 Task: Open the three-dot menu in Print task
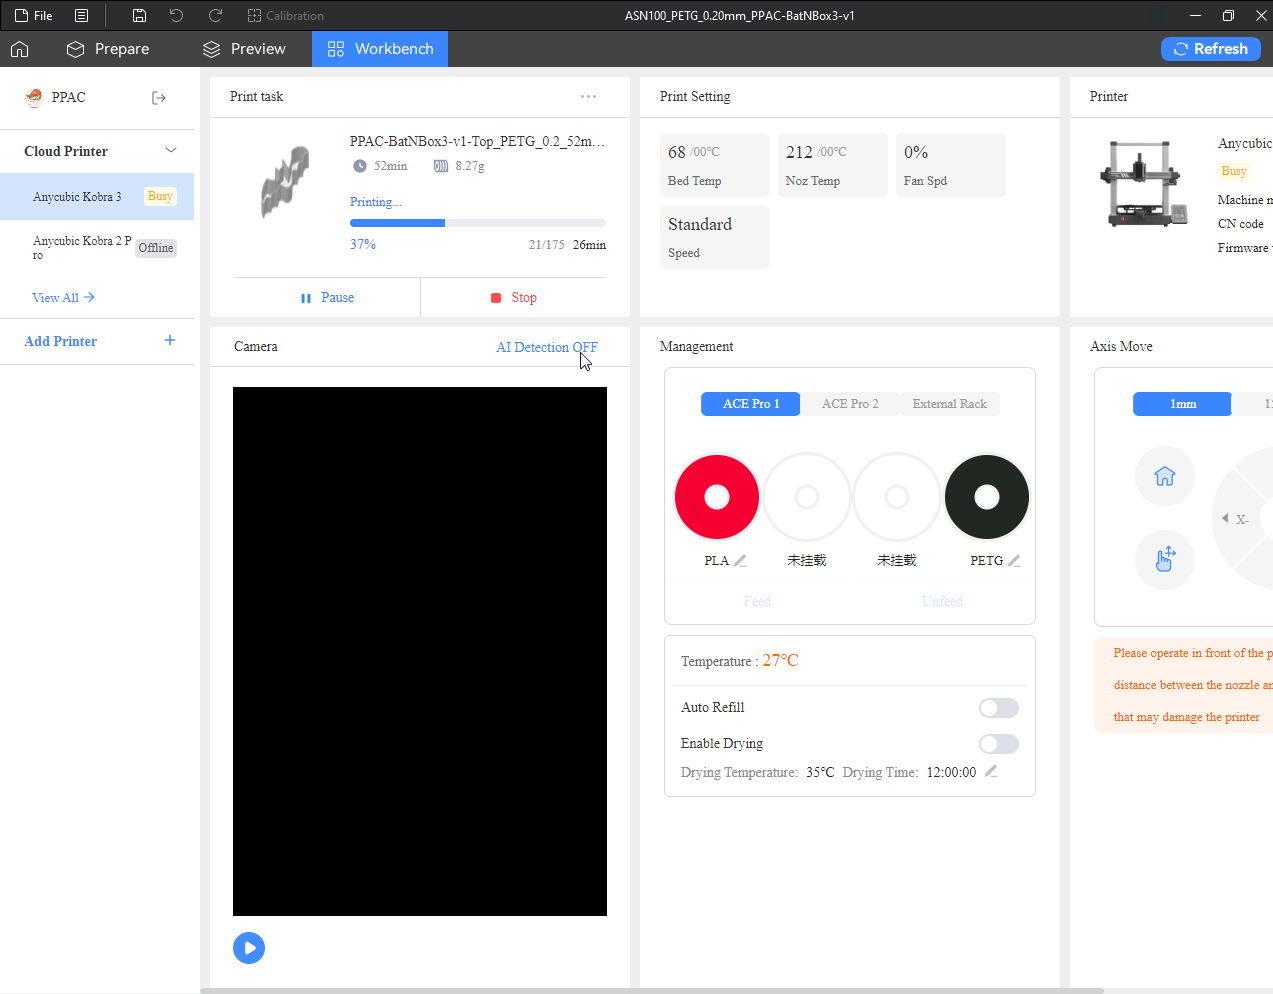[588, 96]
